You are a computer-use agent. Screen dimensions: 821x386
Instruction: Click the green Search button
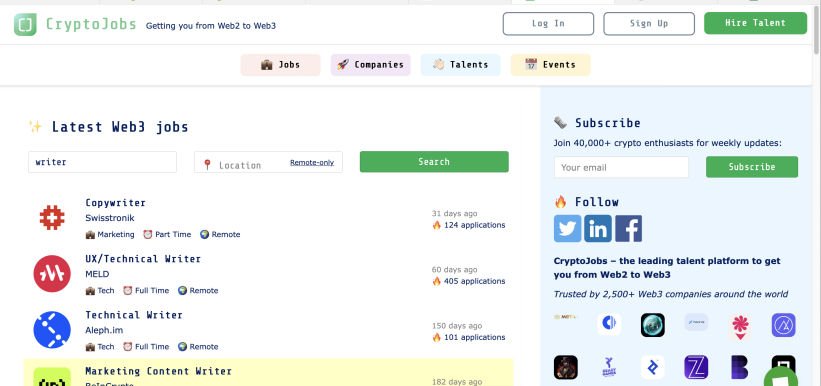point(434,162)
